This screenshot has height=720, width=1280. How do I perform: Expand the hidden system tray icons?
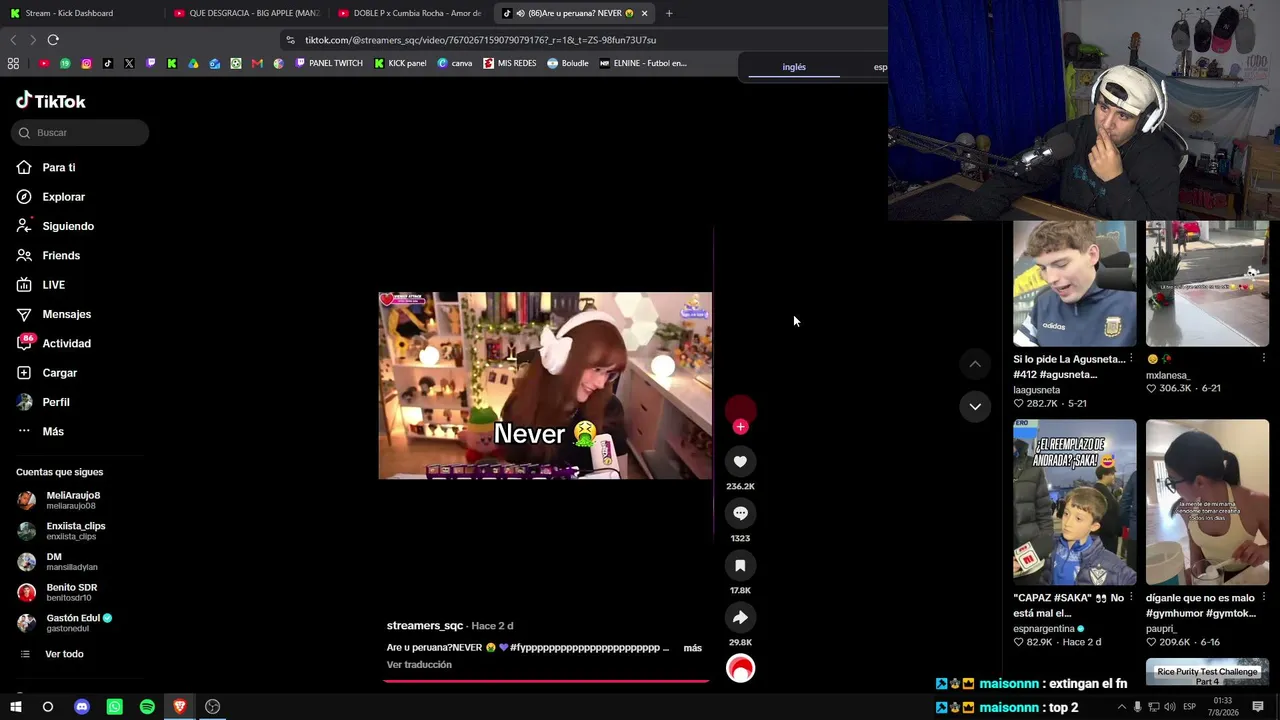coord(1121,707)
